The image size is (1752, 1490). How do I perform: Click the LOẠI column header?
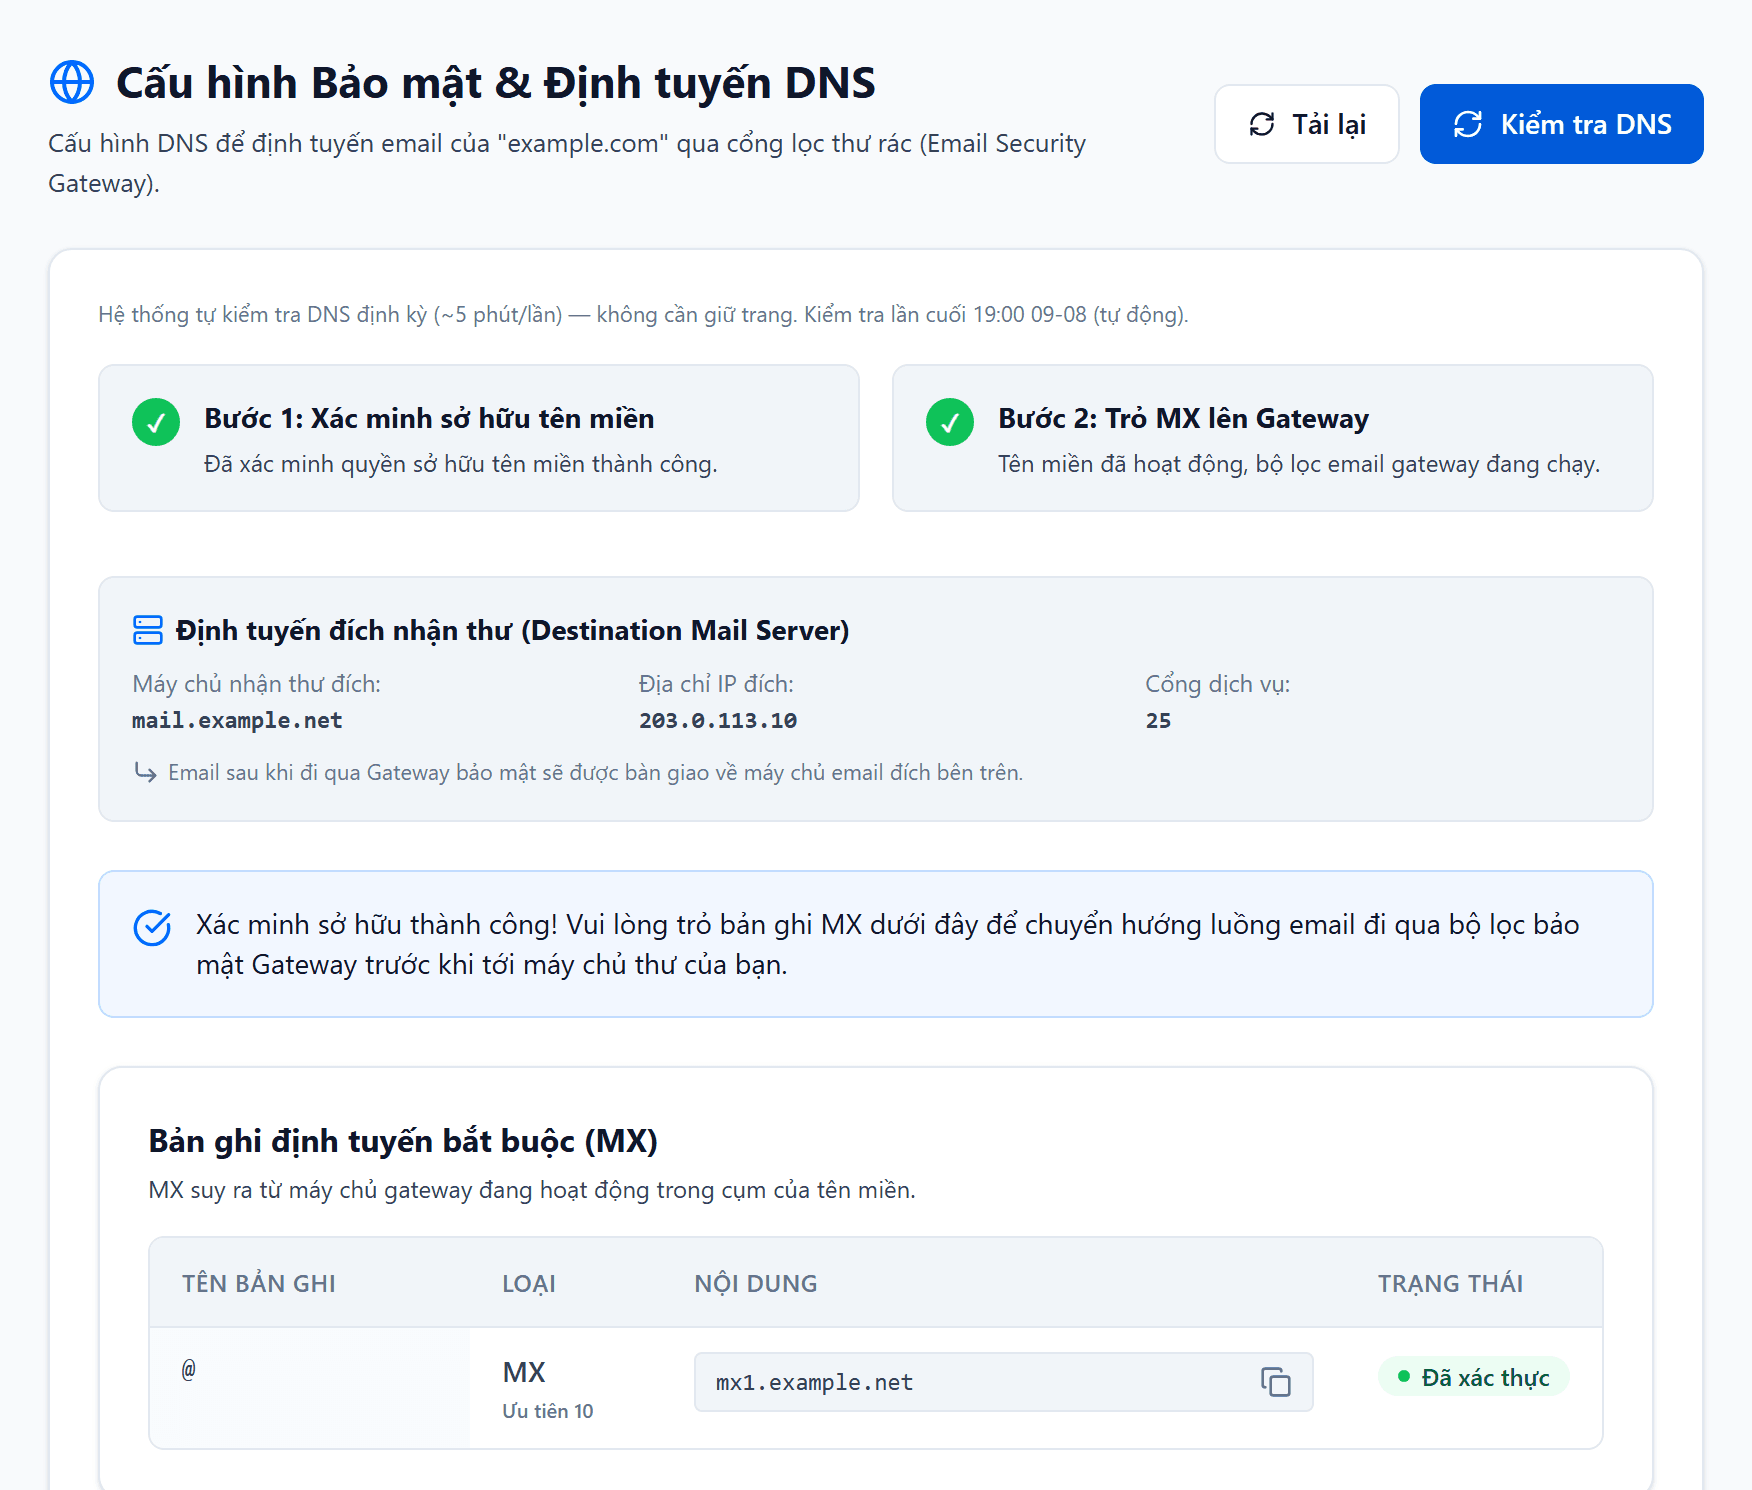point(529,1283)
